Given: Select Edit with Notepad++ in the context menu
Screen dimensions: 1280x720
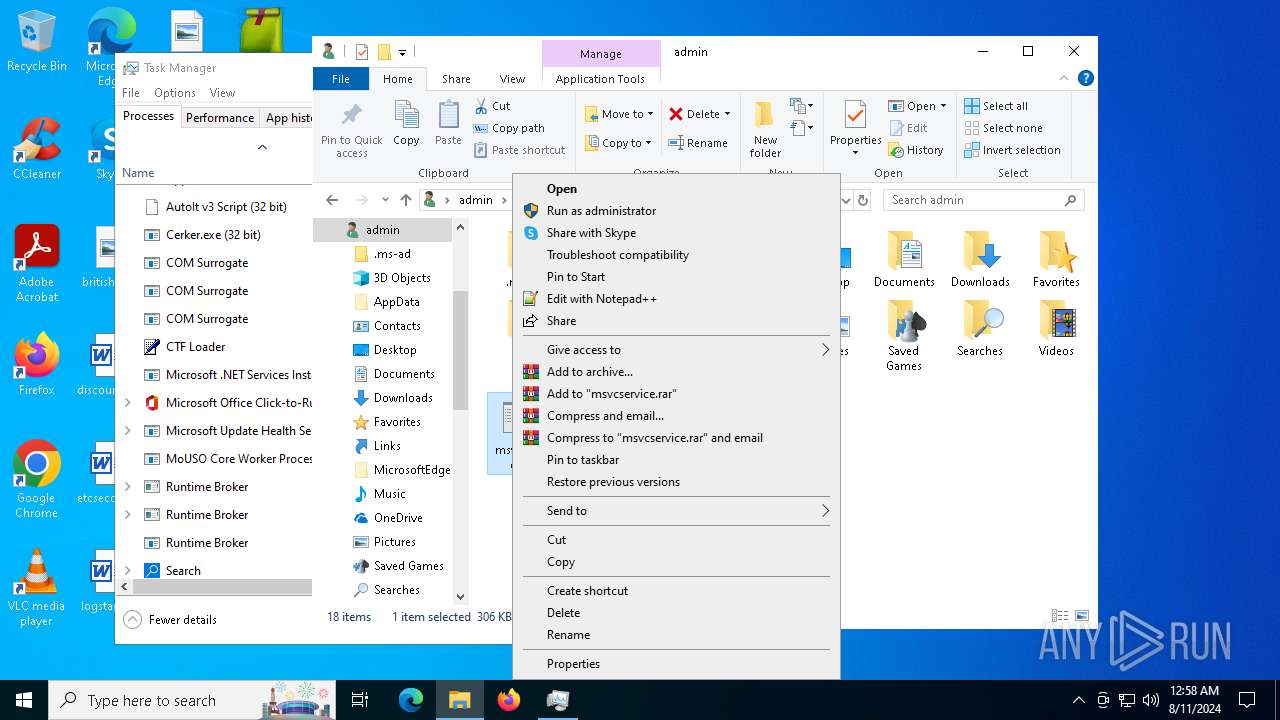Looking at the screenshot, I should [676, 299].
